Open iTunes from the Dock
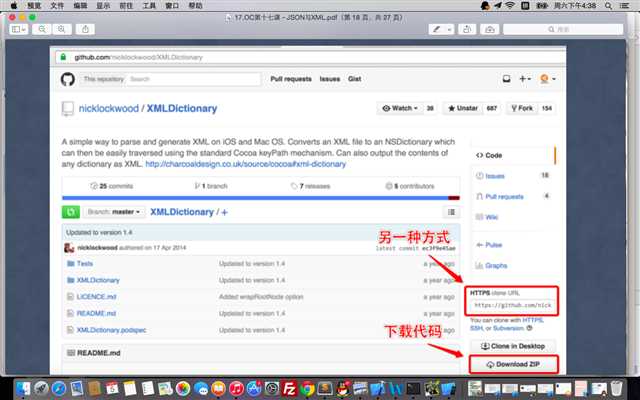 [x=236, y=389]
